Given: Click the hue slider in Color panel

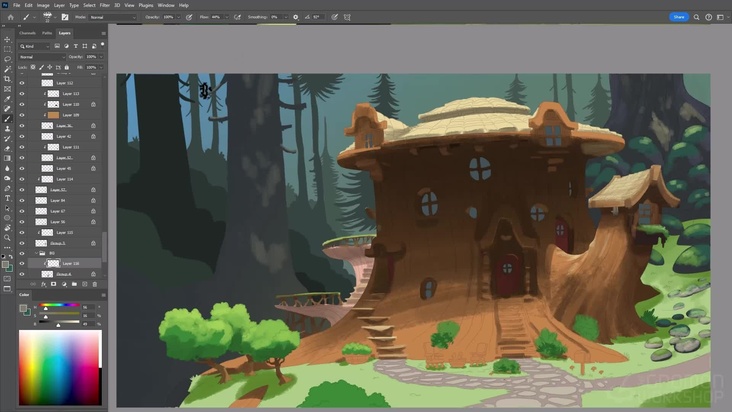Looking at the screenshot, I should [x=58, y=305].
